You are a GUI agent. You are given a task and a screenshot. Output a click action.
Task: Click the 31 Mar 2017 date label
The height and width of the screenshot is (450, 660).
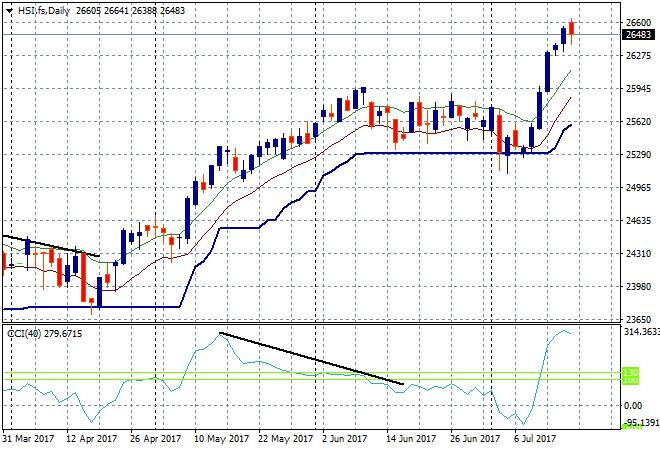point(28,439)
